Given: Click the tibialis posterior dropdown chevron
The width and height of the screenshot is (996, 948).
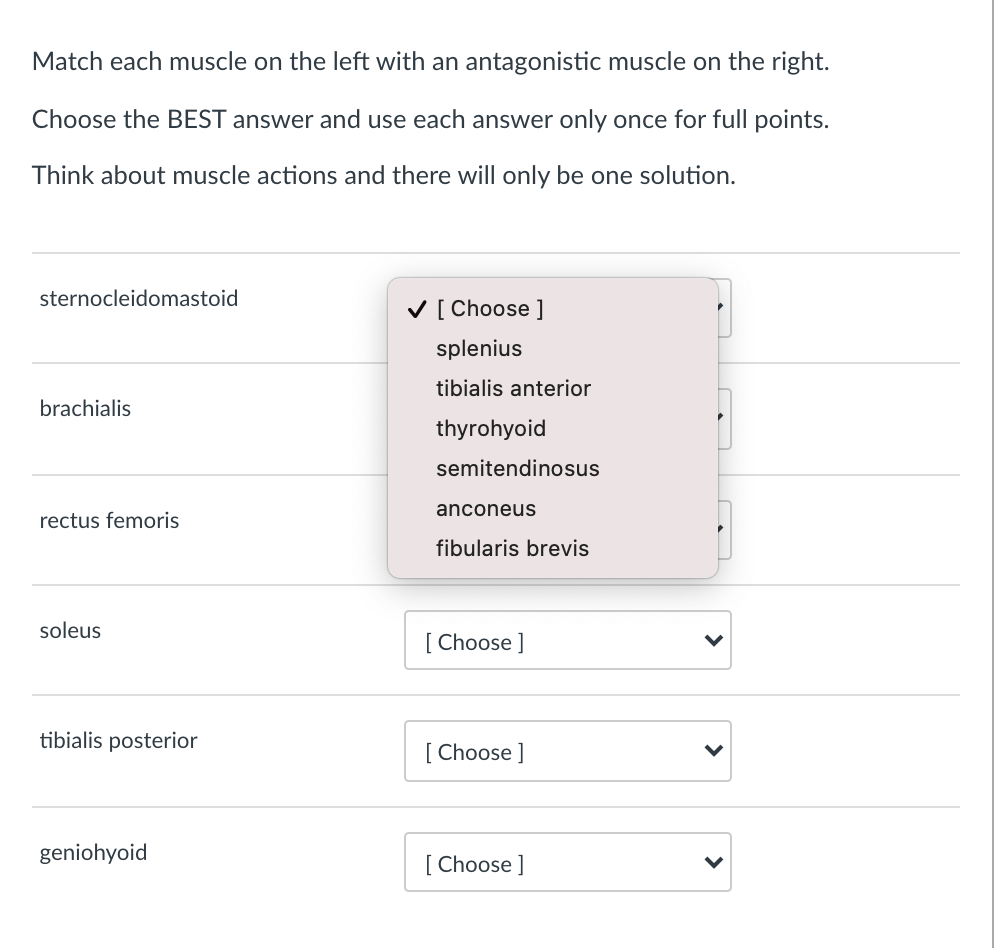Looking at the screenshot, I should pyautogui.click(x=714, y=751).
